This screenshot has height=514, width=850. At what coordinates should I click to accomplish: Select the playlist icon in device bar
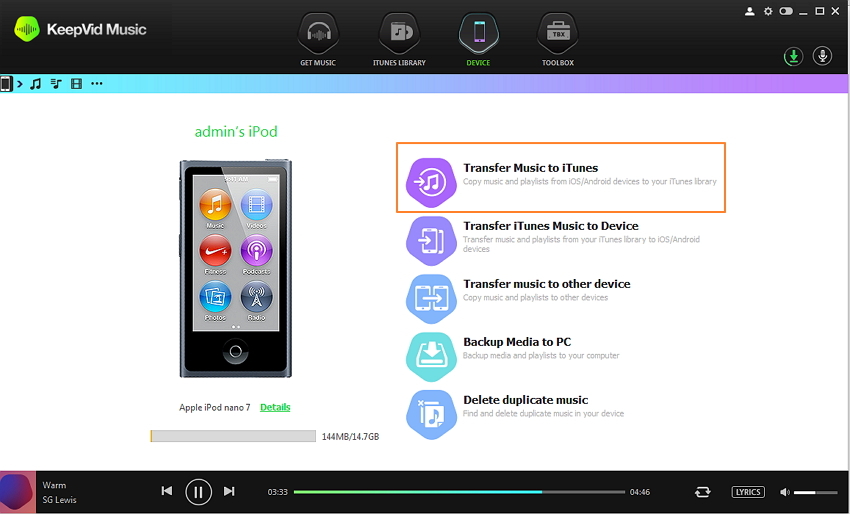[56, 84]
